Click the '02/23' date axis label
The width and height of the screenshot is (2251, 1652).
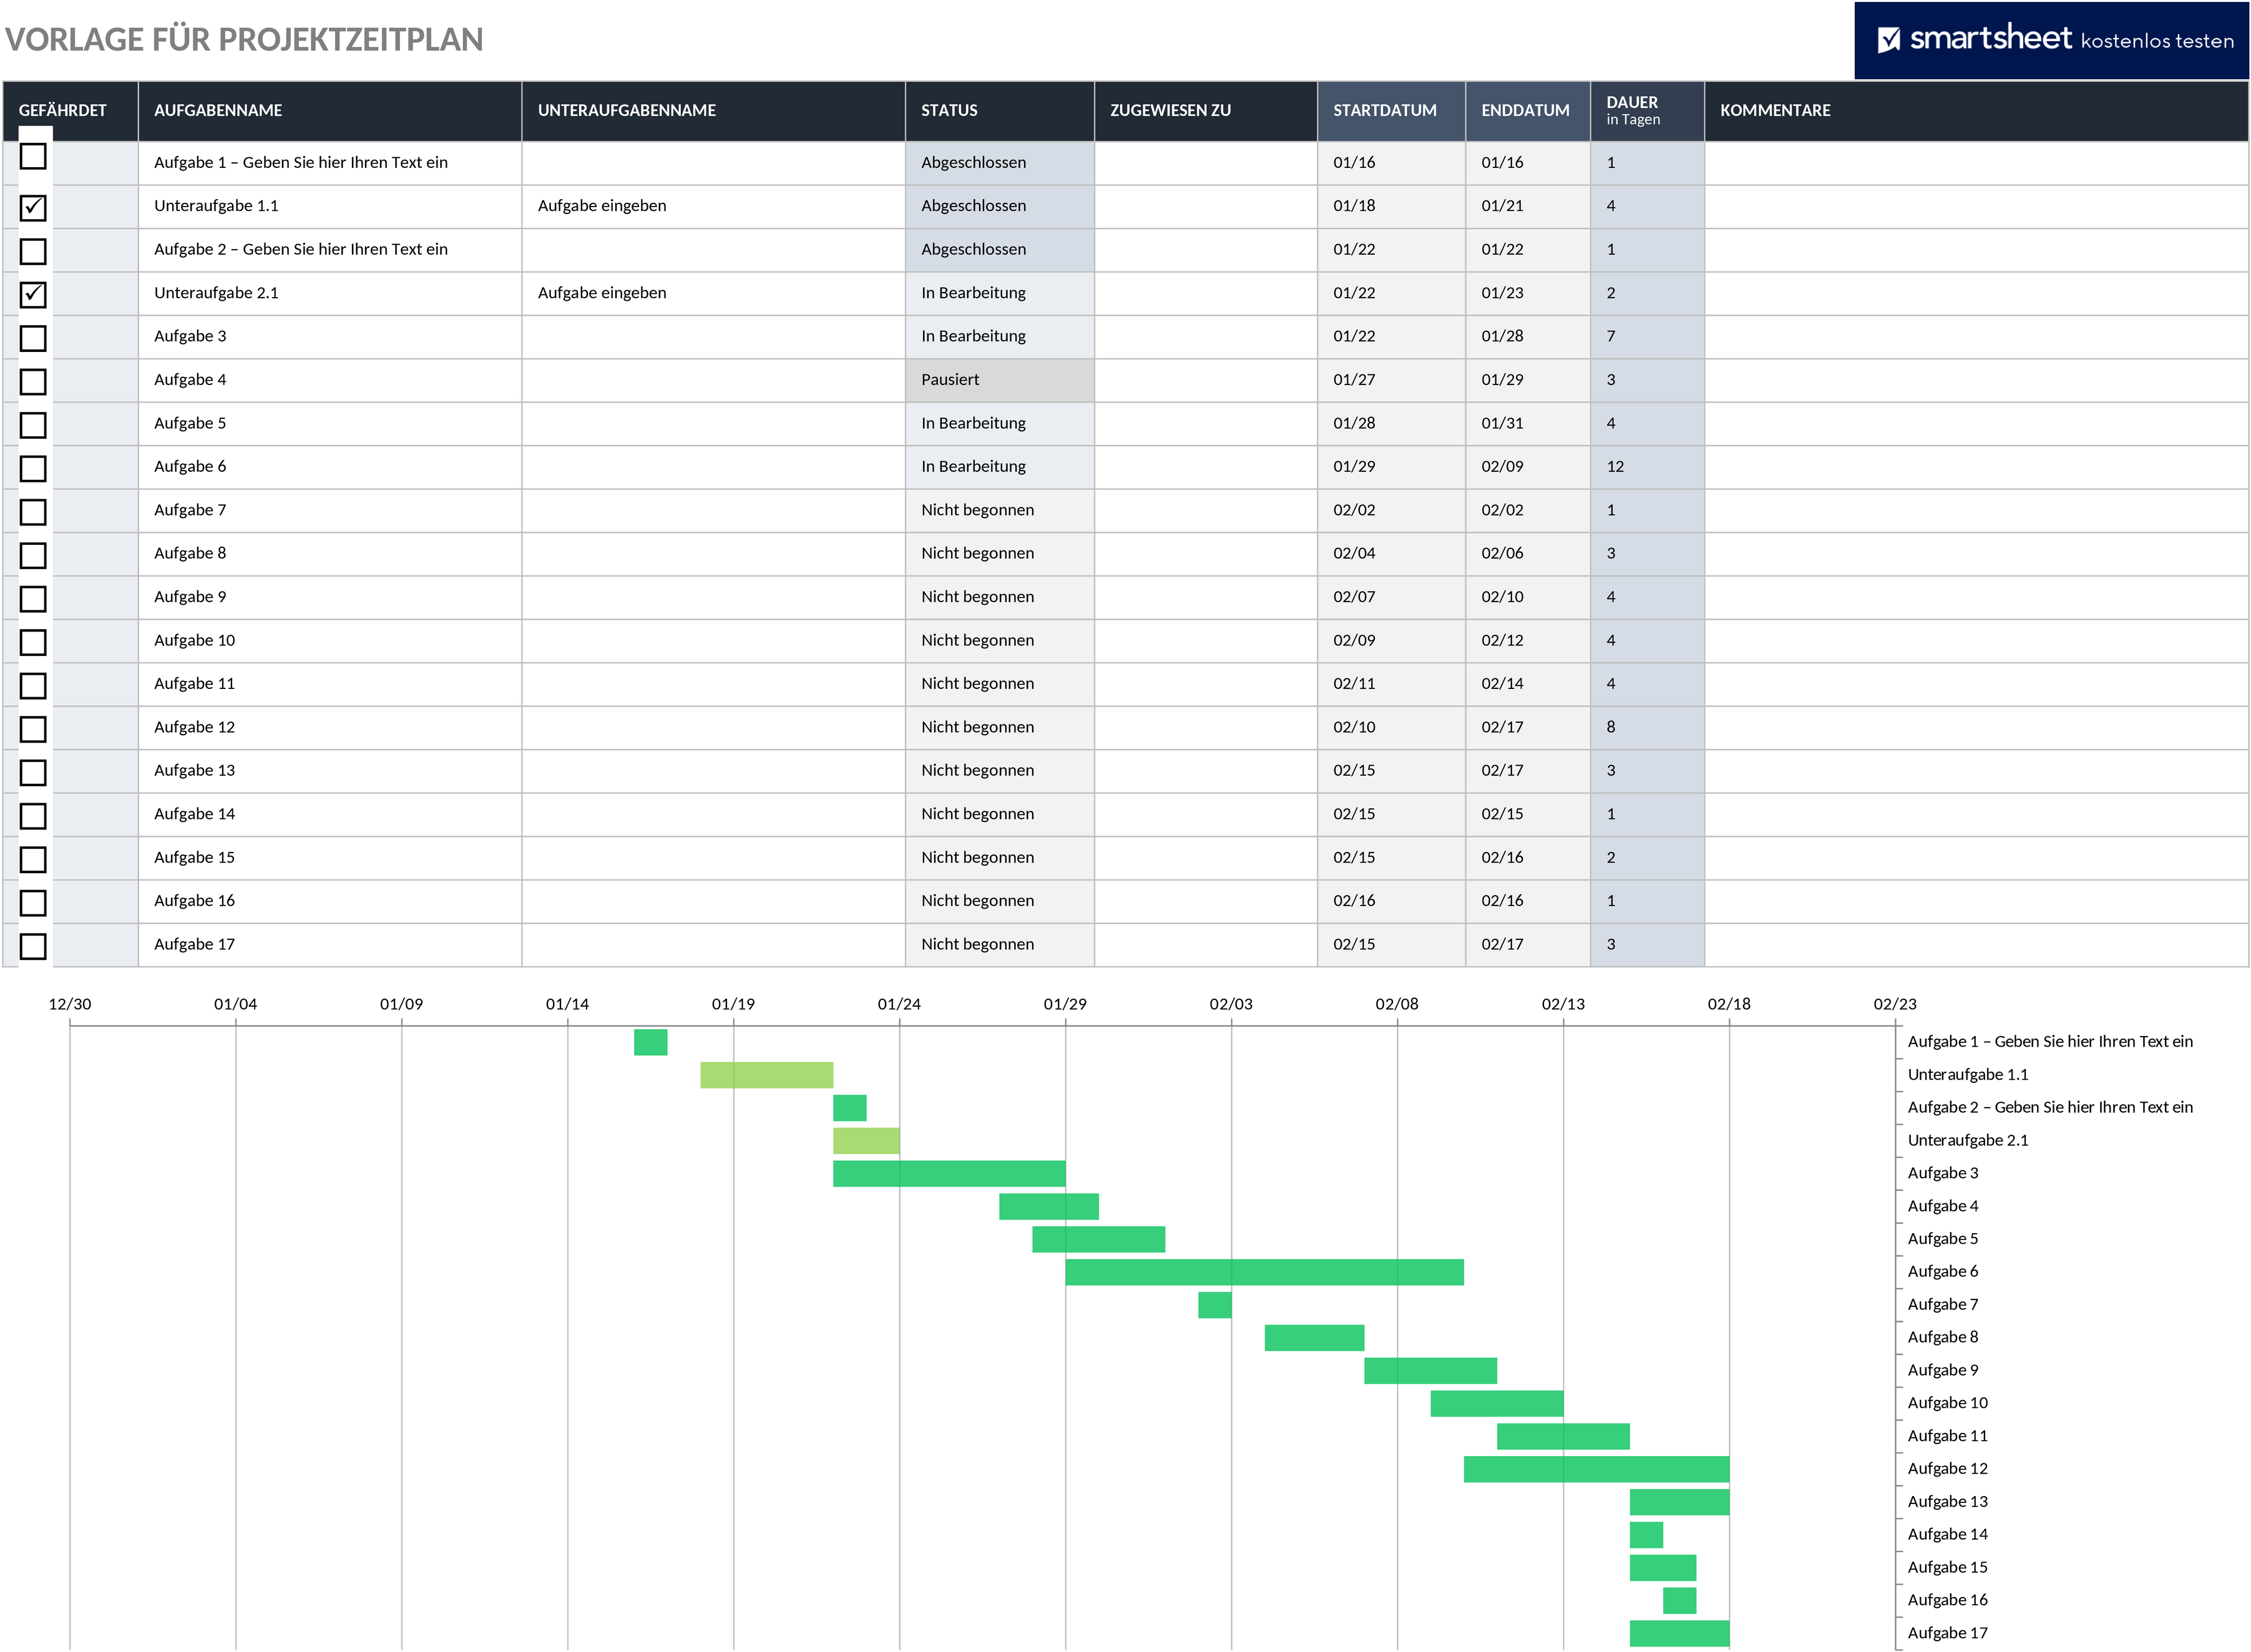[1895, 1004]
